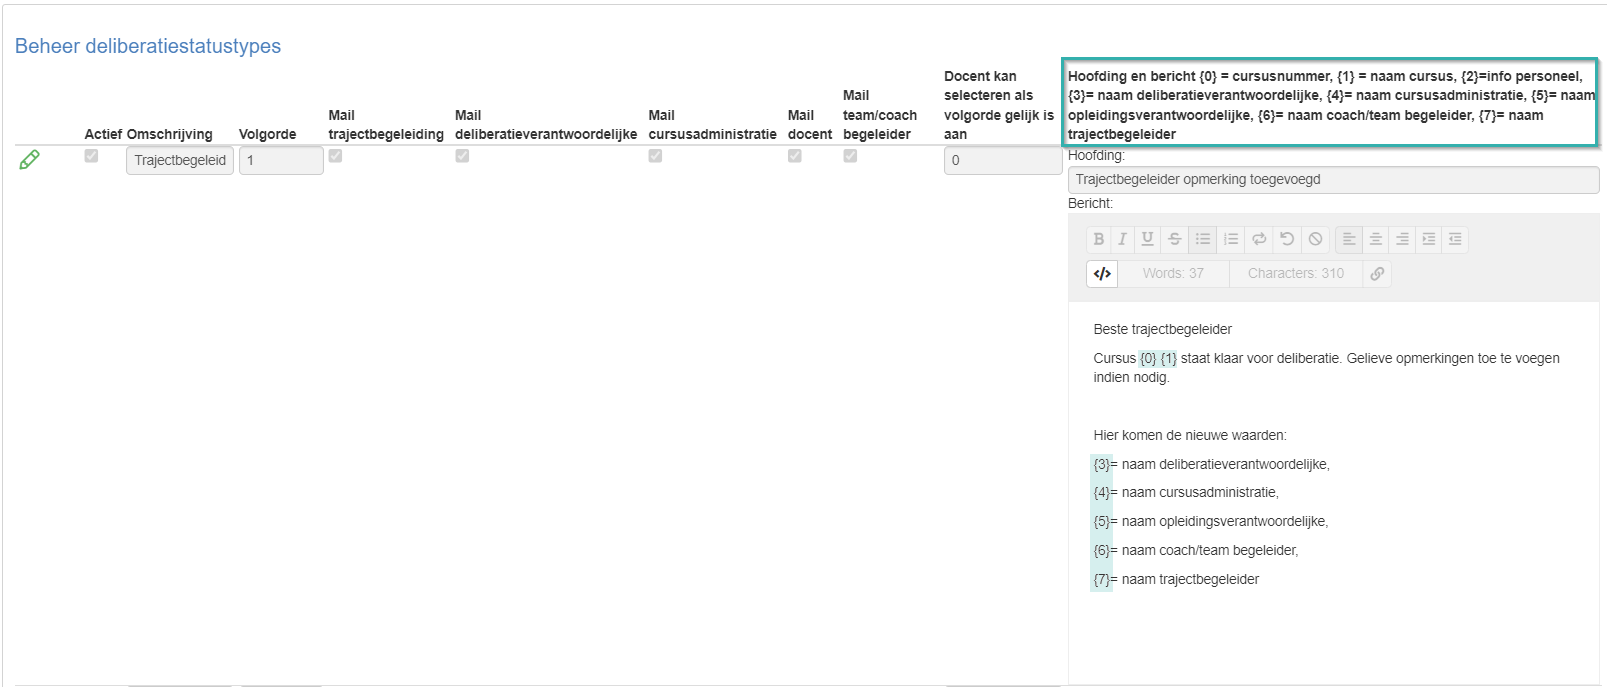Screen dimensions: 1607x687
Task: Click the 'Characters: 310' counter
Action: [x=1296, y=273]
